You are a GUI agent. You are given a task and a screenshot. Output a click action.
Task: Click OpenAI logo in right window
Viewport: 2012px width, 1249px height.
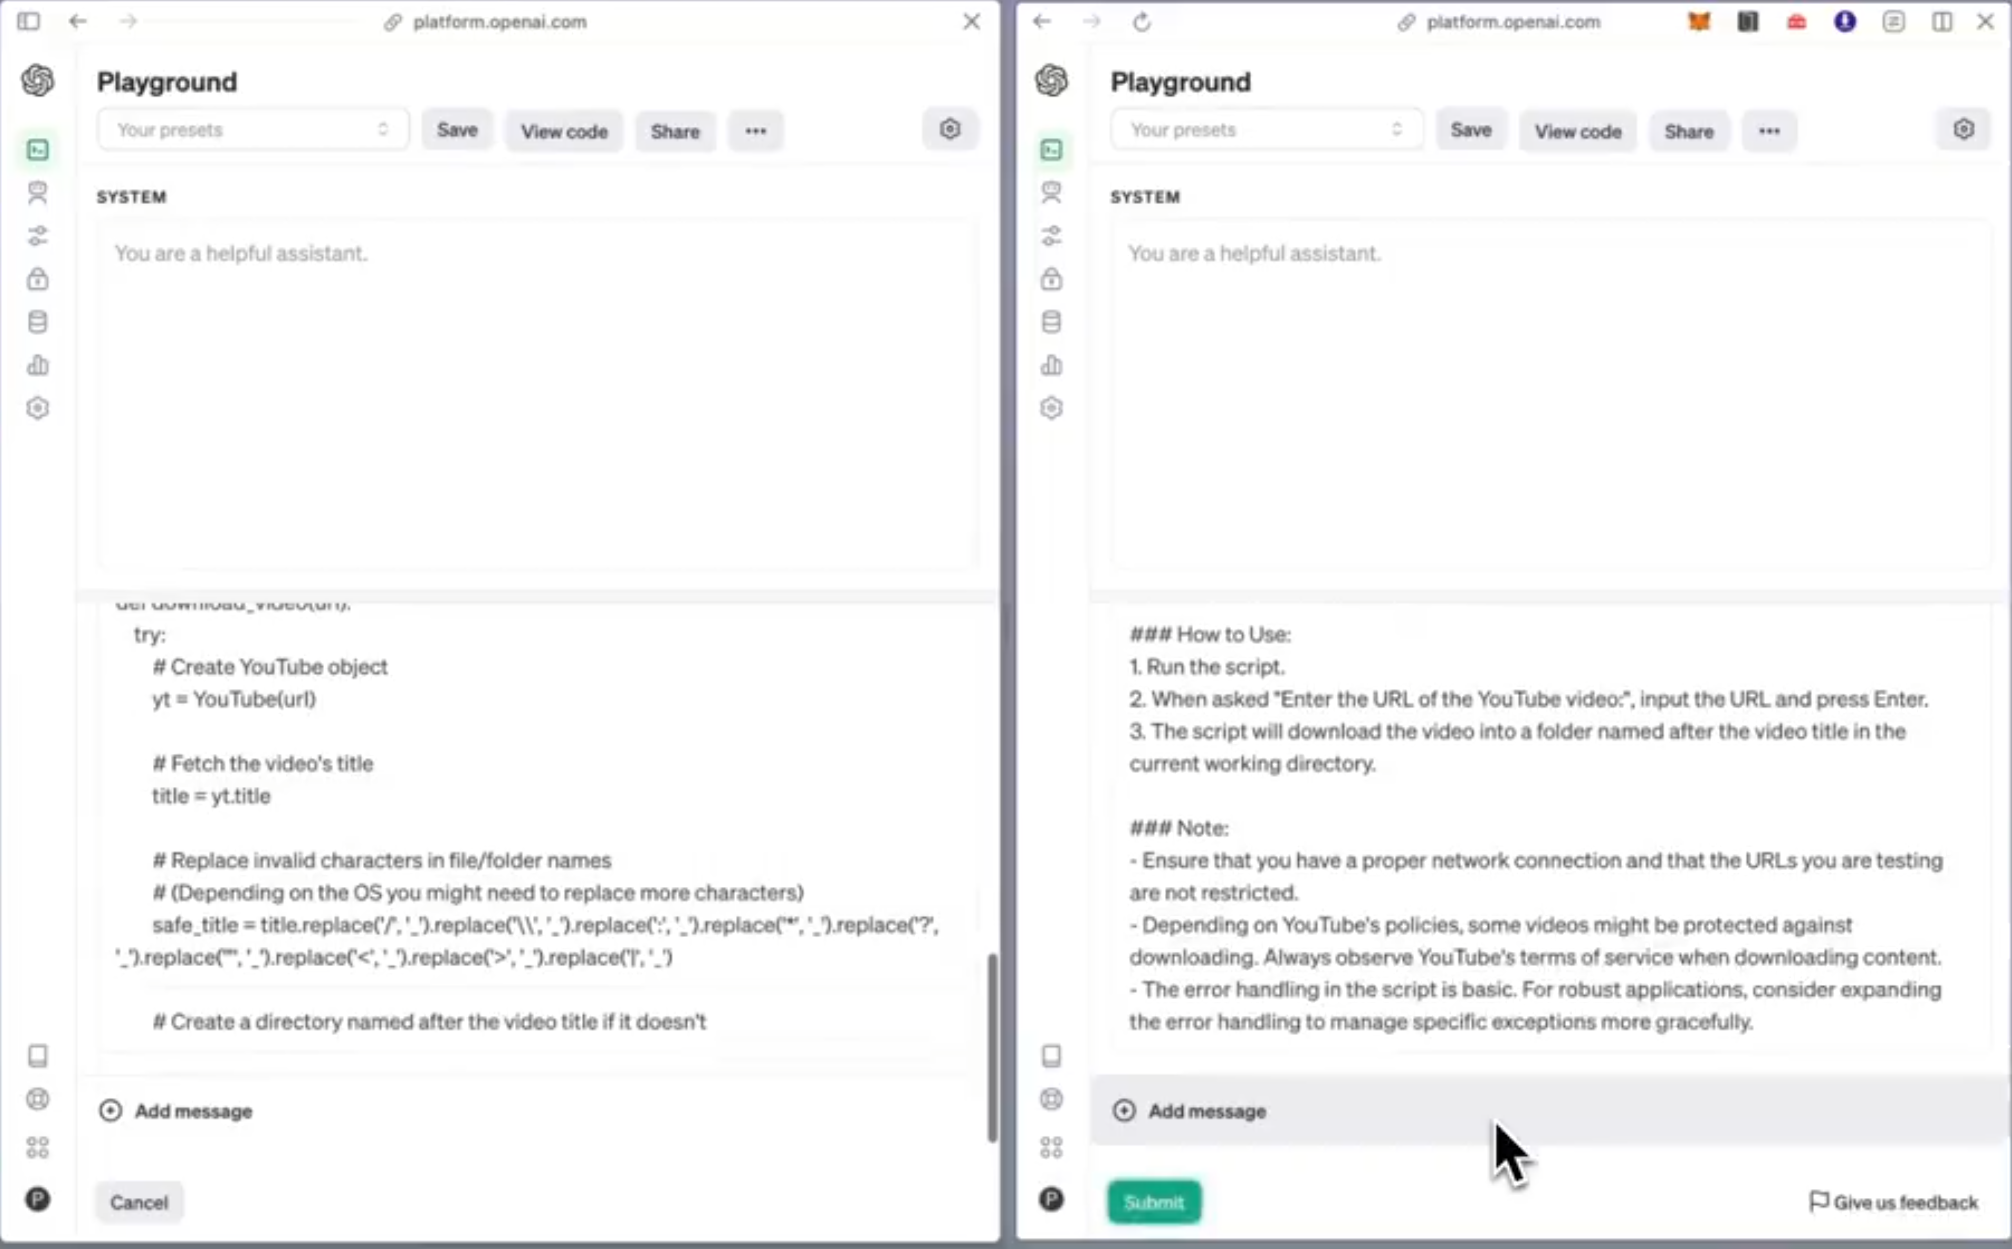(x=1052, y=80)
